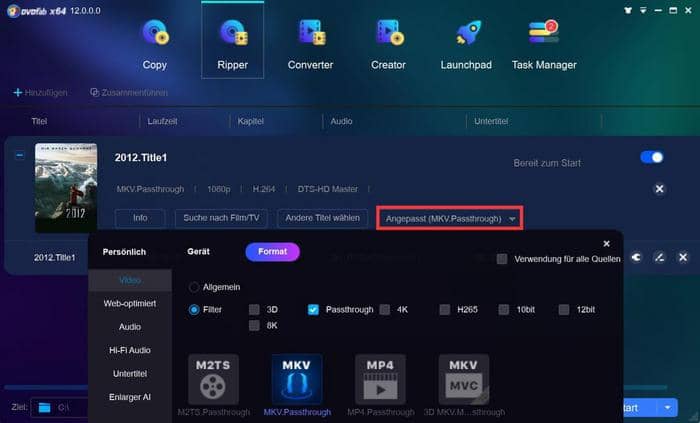Click the DVDFab logo icon
Screen dimensions: 700x423
[12, 10]
